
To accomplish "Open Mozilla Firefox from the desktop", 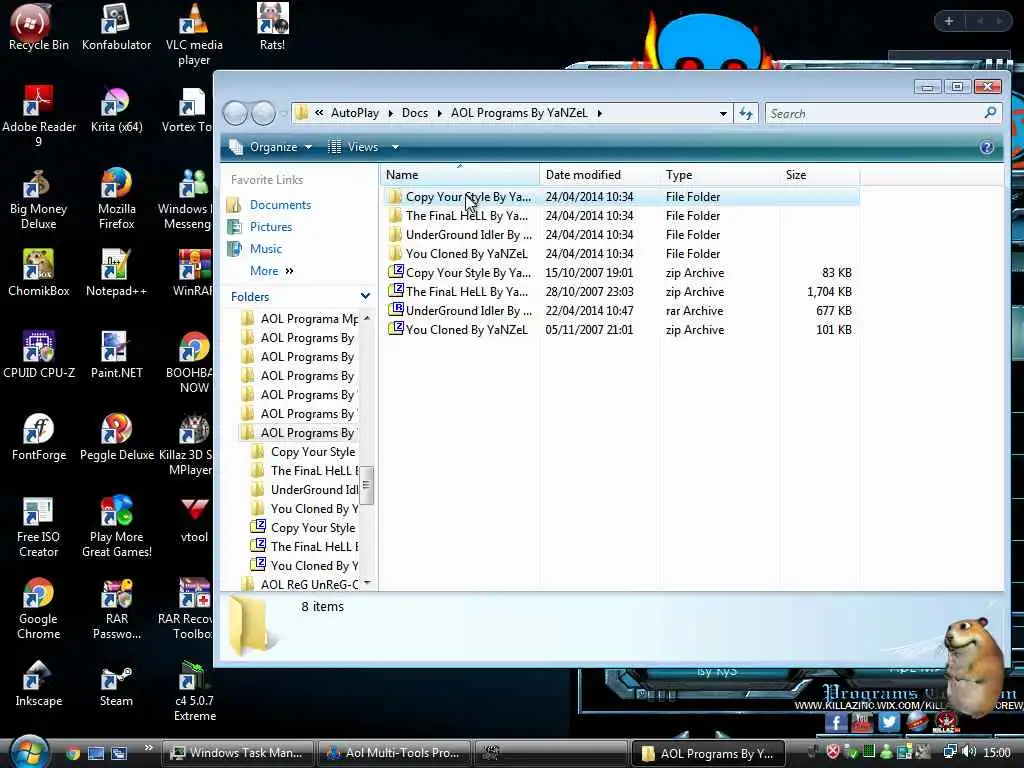I will pos(116,198).
